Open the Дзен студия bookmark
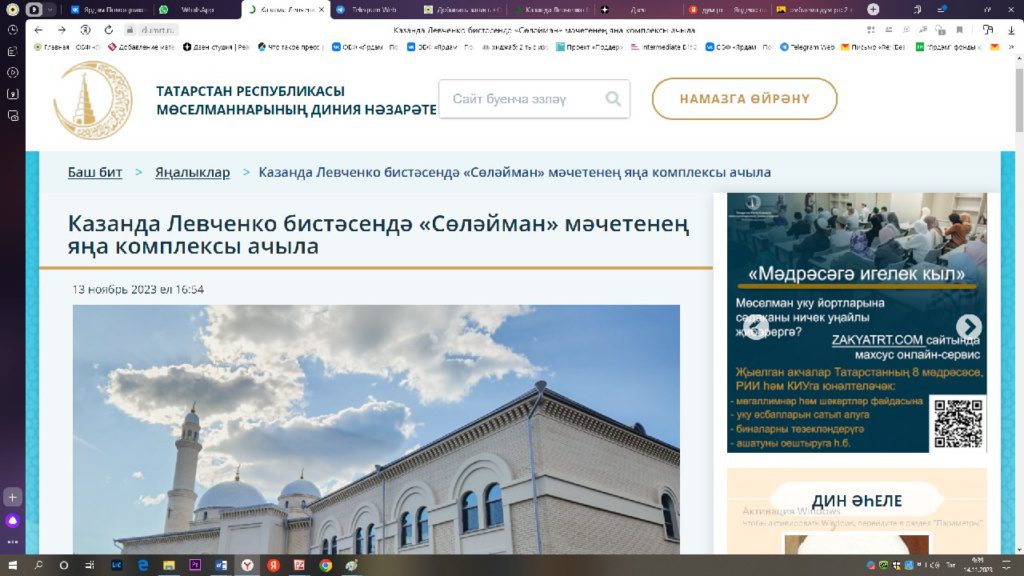 (x=216, y=47)
